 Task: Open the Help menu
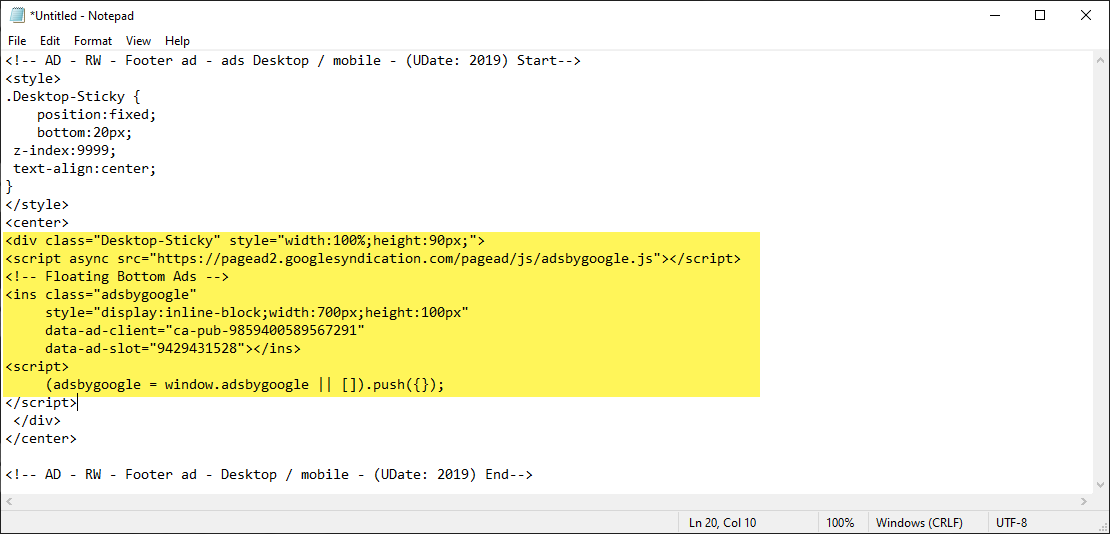[x=177, y=40]
